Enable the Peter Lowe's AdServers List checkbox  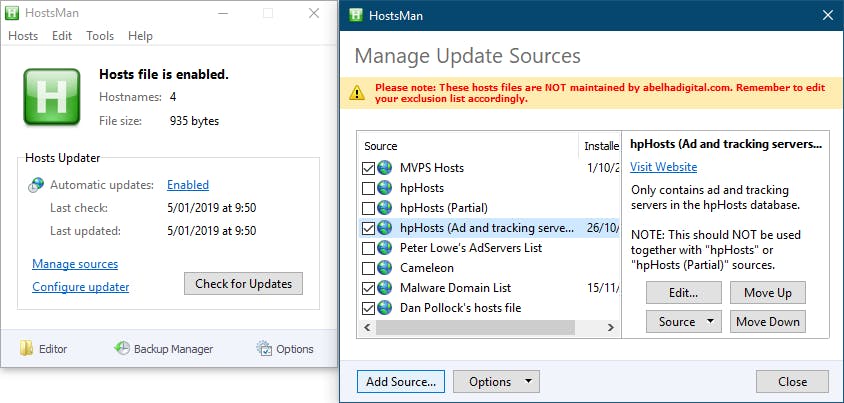(x=368, y=248)
